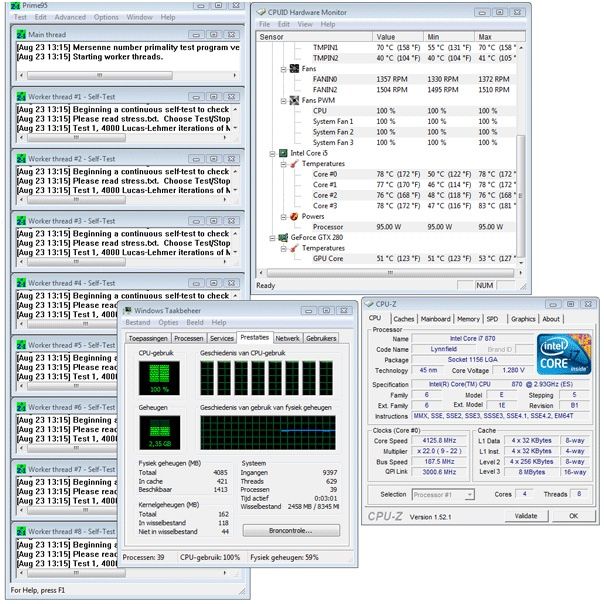Click the Broncontrole button

click(x=291, y=531)
